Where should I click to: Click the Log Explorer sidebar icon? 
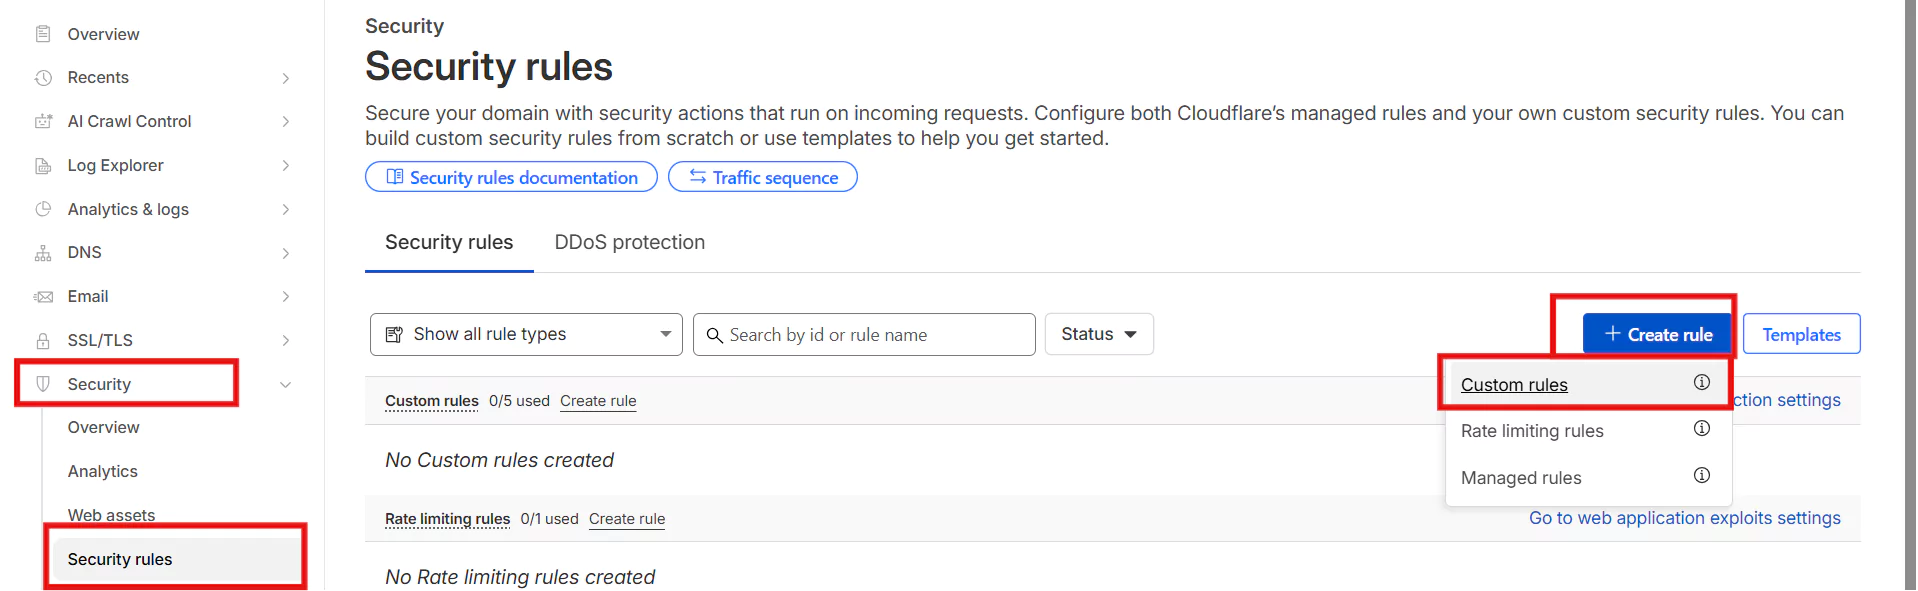point(43,165)
